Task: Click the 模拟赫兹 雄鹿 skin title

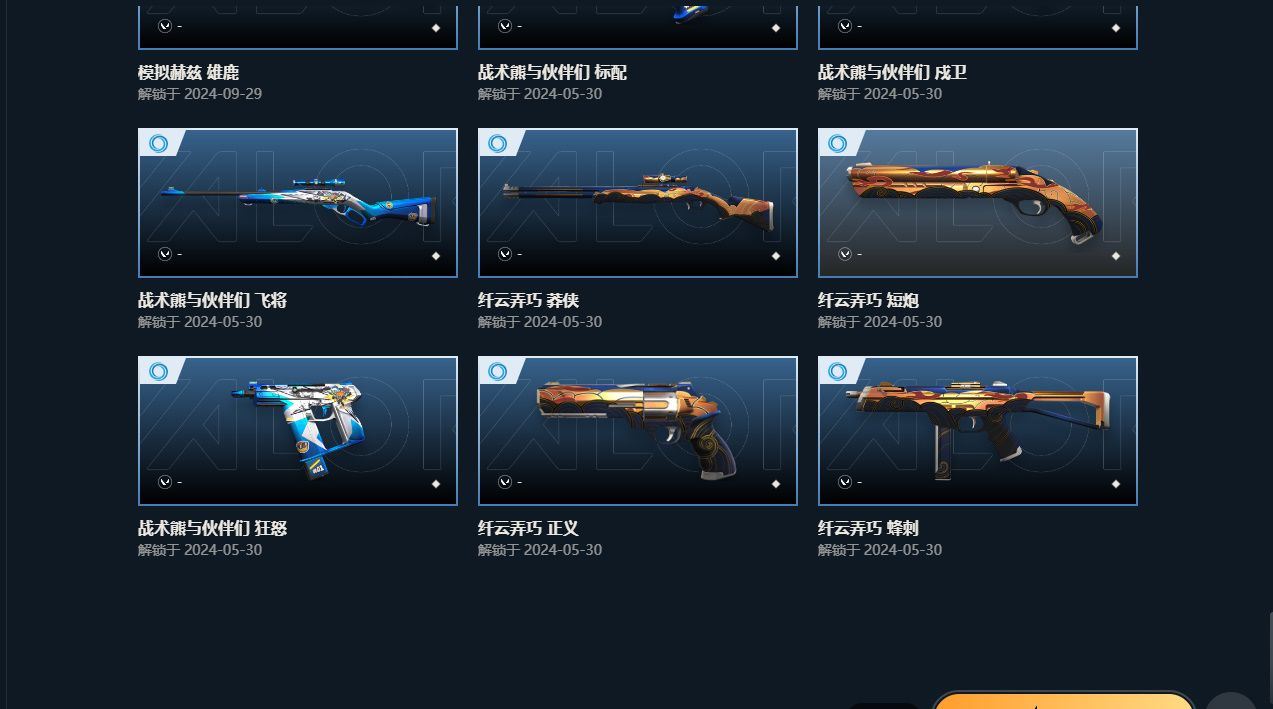Action: (x=188, y=73)
